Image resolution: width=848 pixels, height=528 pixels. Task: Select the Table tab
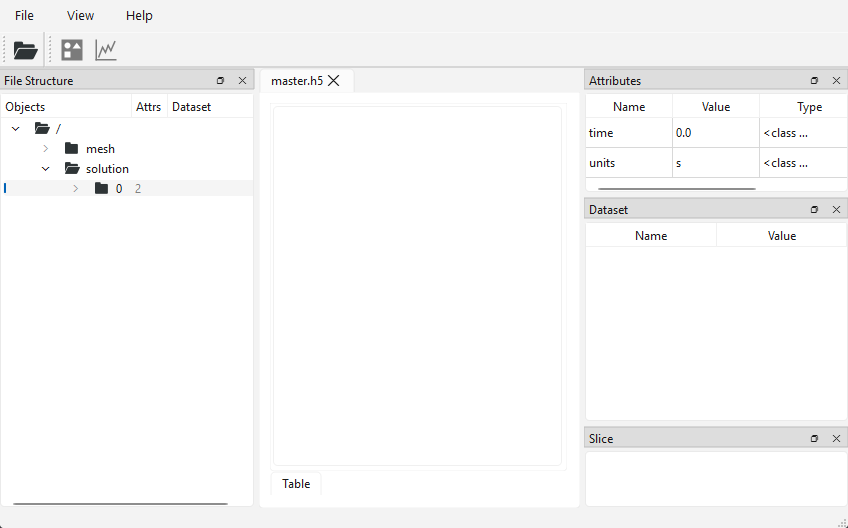[x=296, y=484]
